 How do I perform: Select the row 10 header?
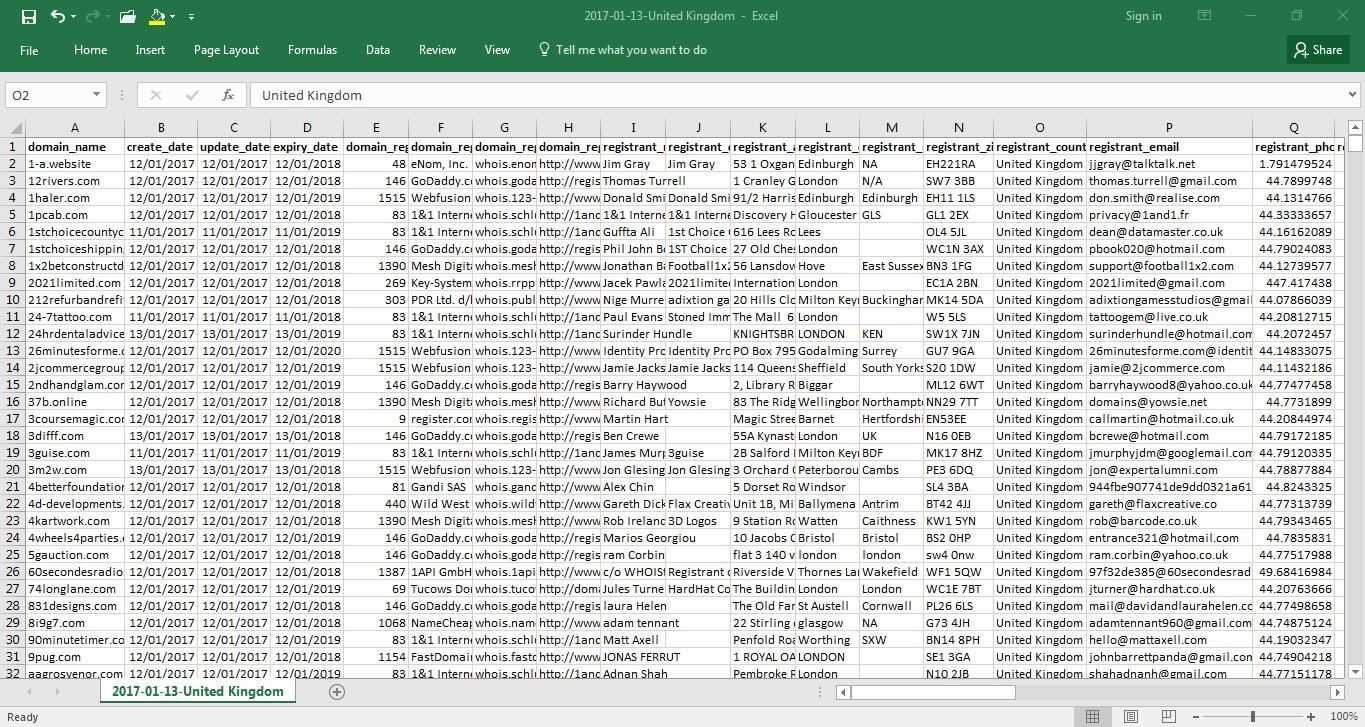point(12,299)
